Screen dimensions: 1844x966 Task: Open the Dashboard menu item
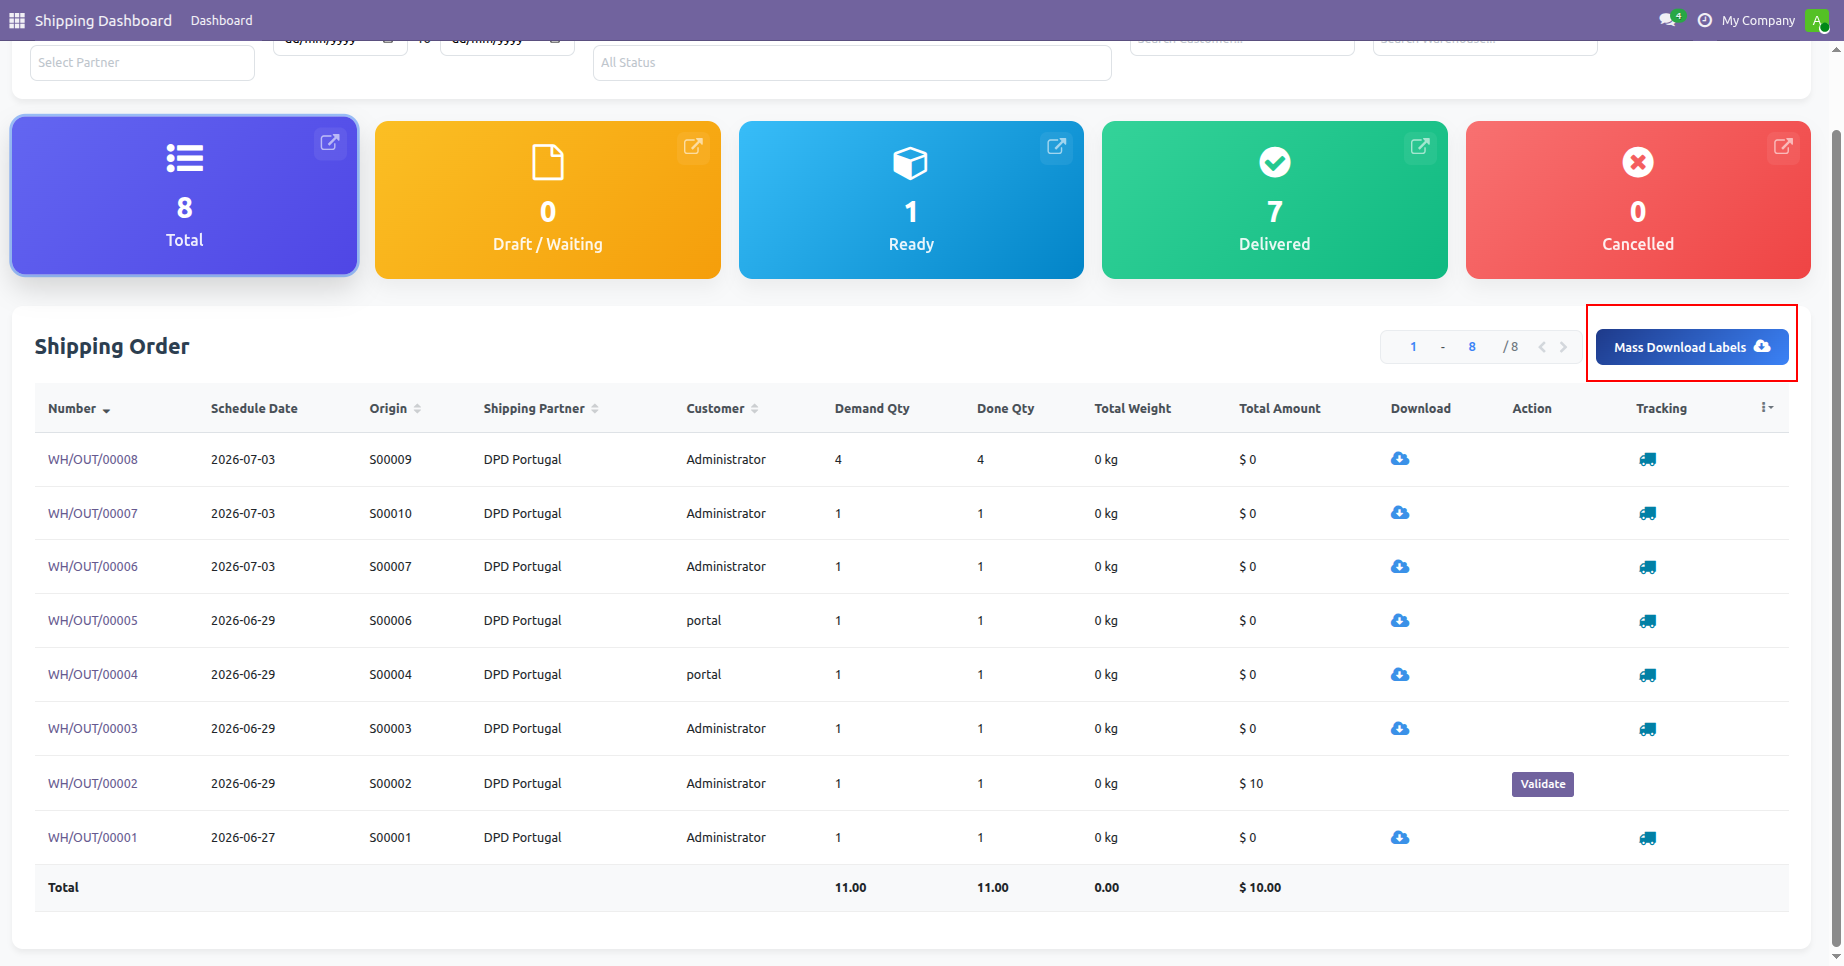click(222, 20)
